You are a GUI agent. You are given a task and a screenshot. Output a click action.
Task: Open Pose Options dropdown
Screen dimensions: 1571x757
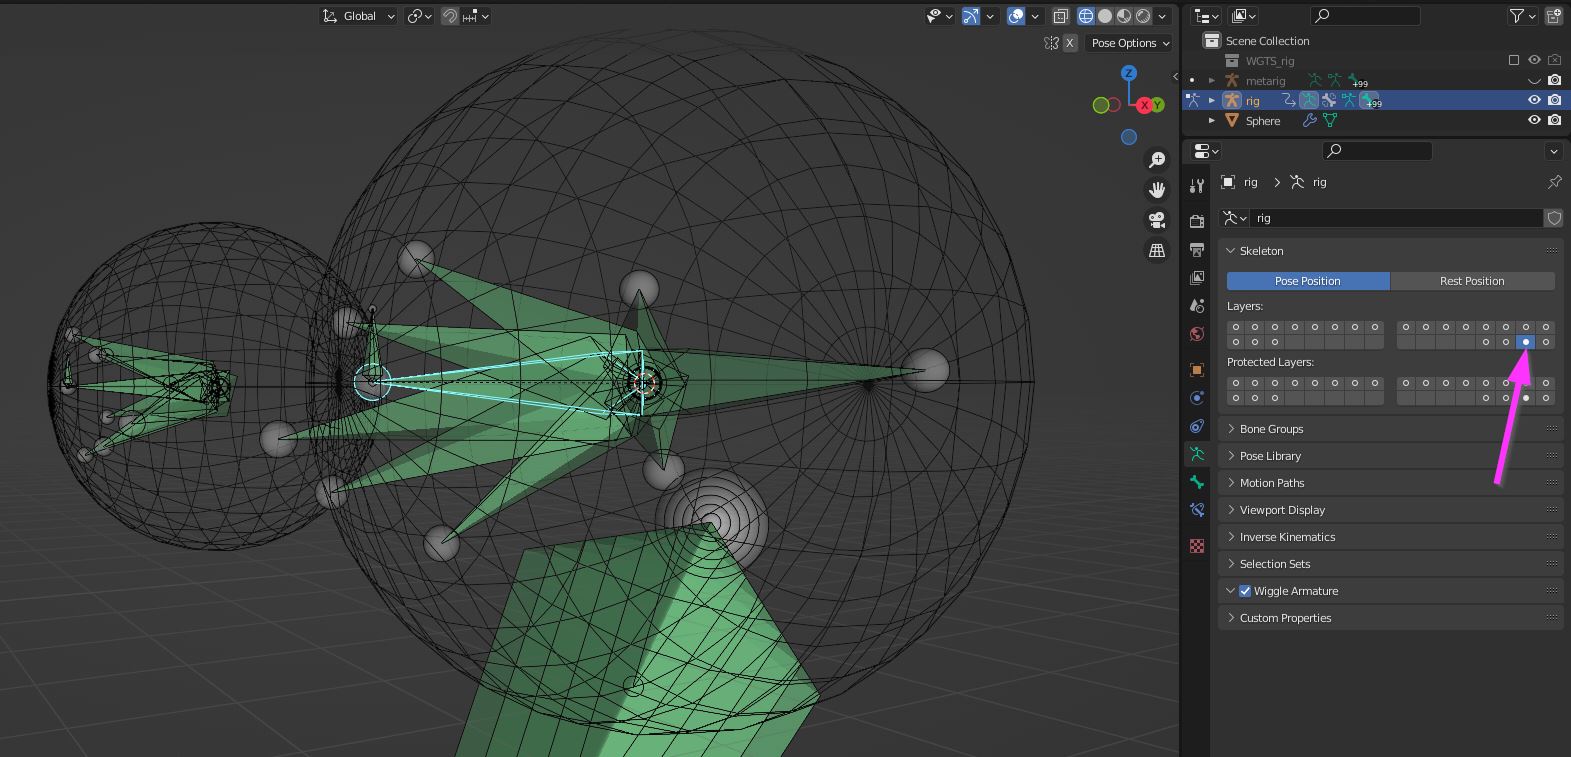coord(1130,43)
